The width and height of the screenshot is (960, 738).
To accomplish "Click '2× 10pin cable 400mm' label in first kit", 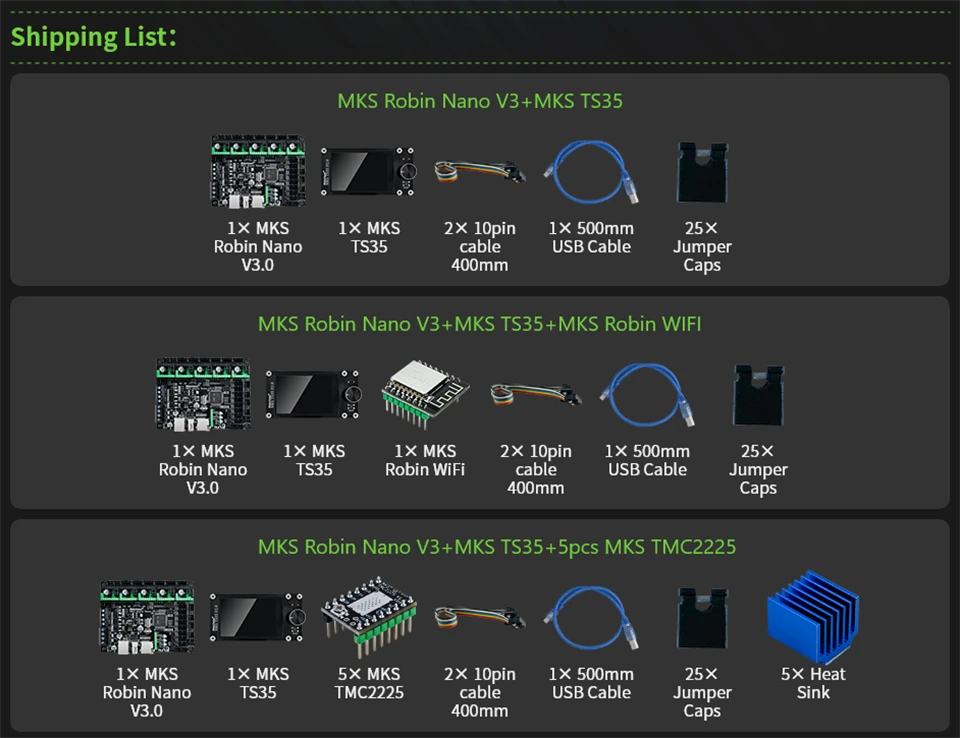I will pyautogui.click(x=480, y=246).
